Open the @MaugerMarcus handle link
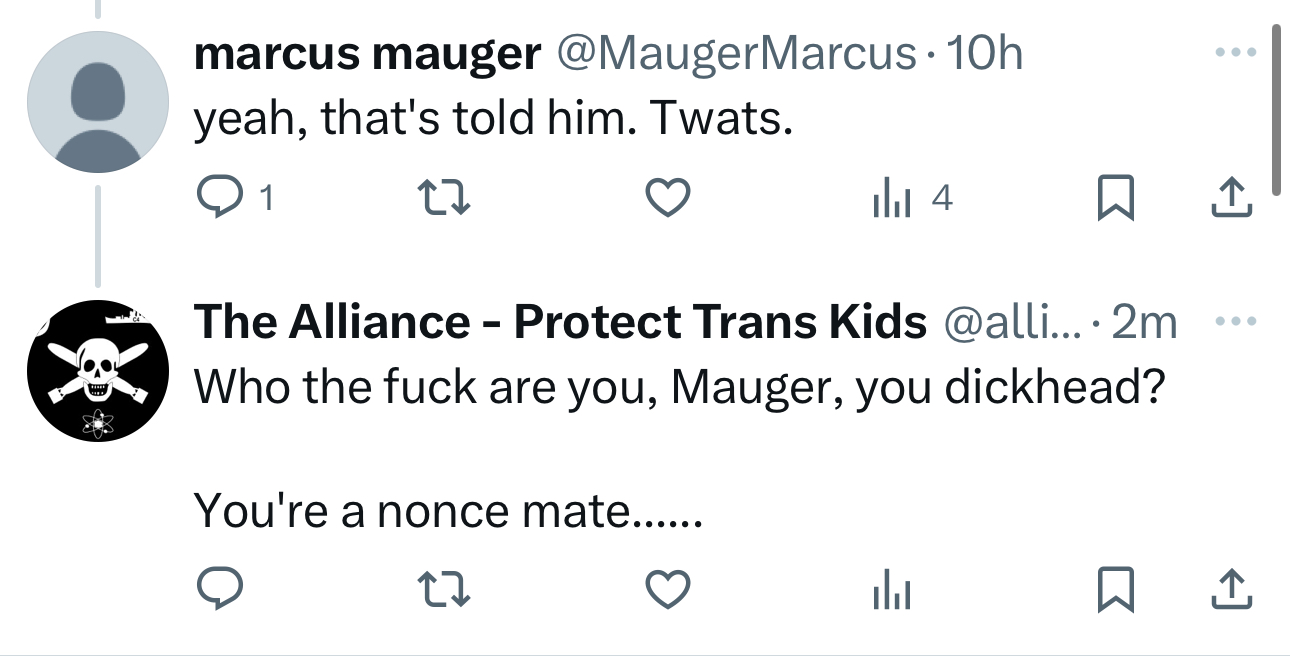 pos(734,53)
